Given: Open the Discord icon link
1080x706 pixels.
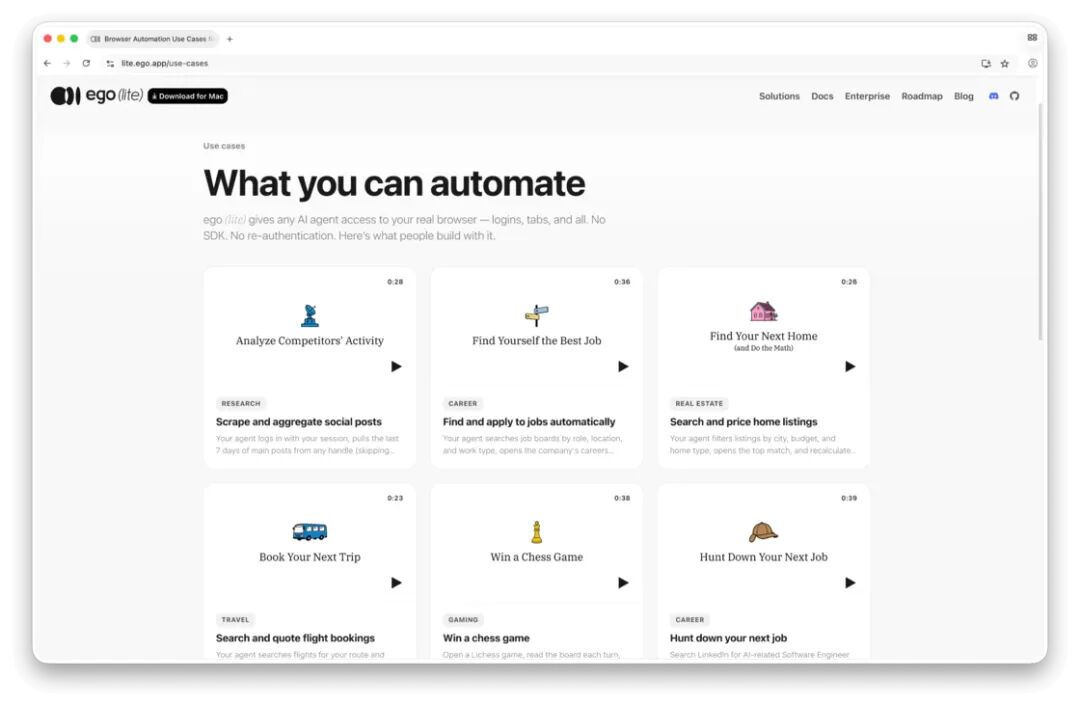Looking at the screenshot, I should pos(993,96).
